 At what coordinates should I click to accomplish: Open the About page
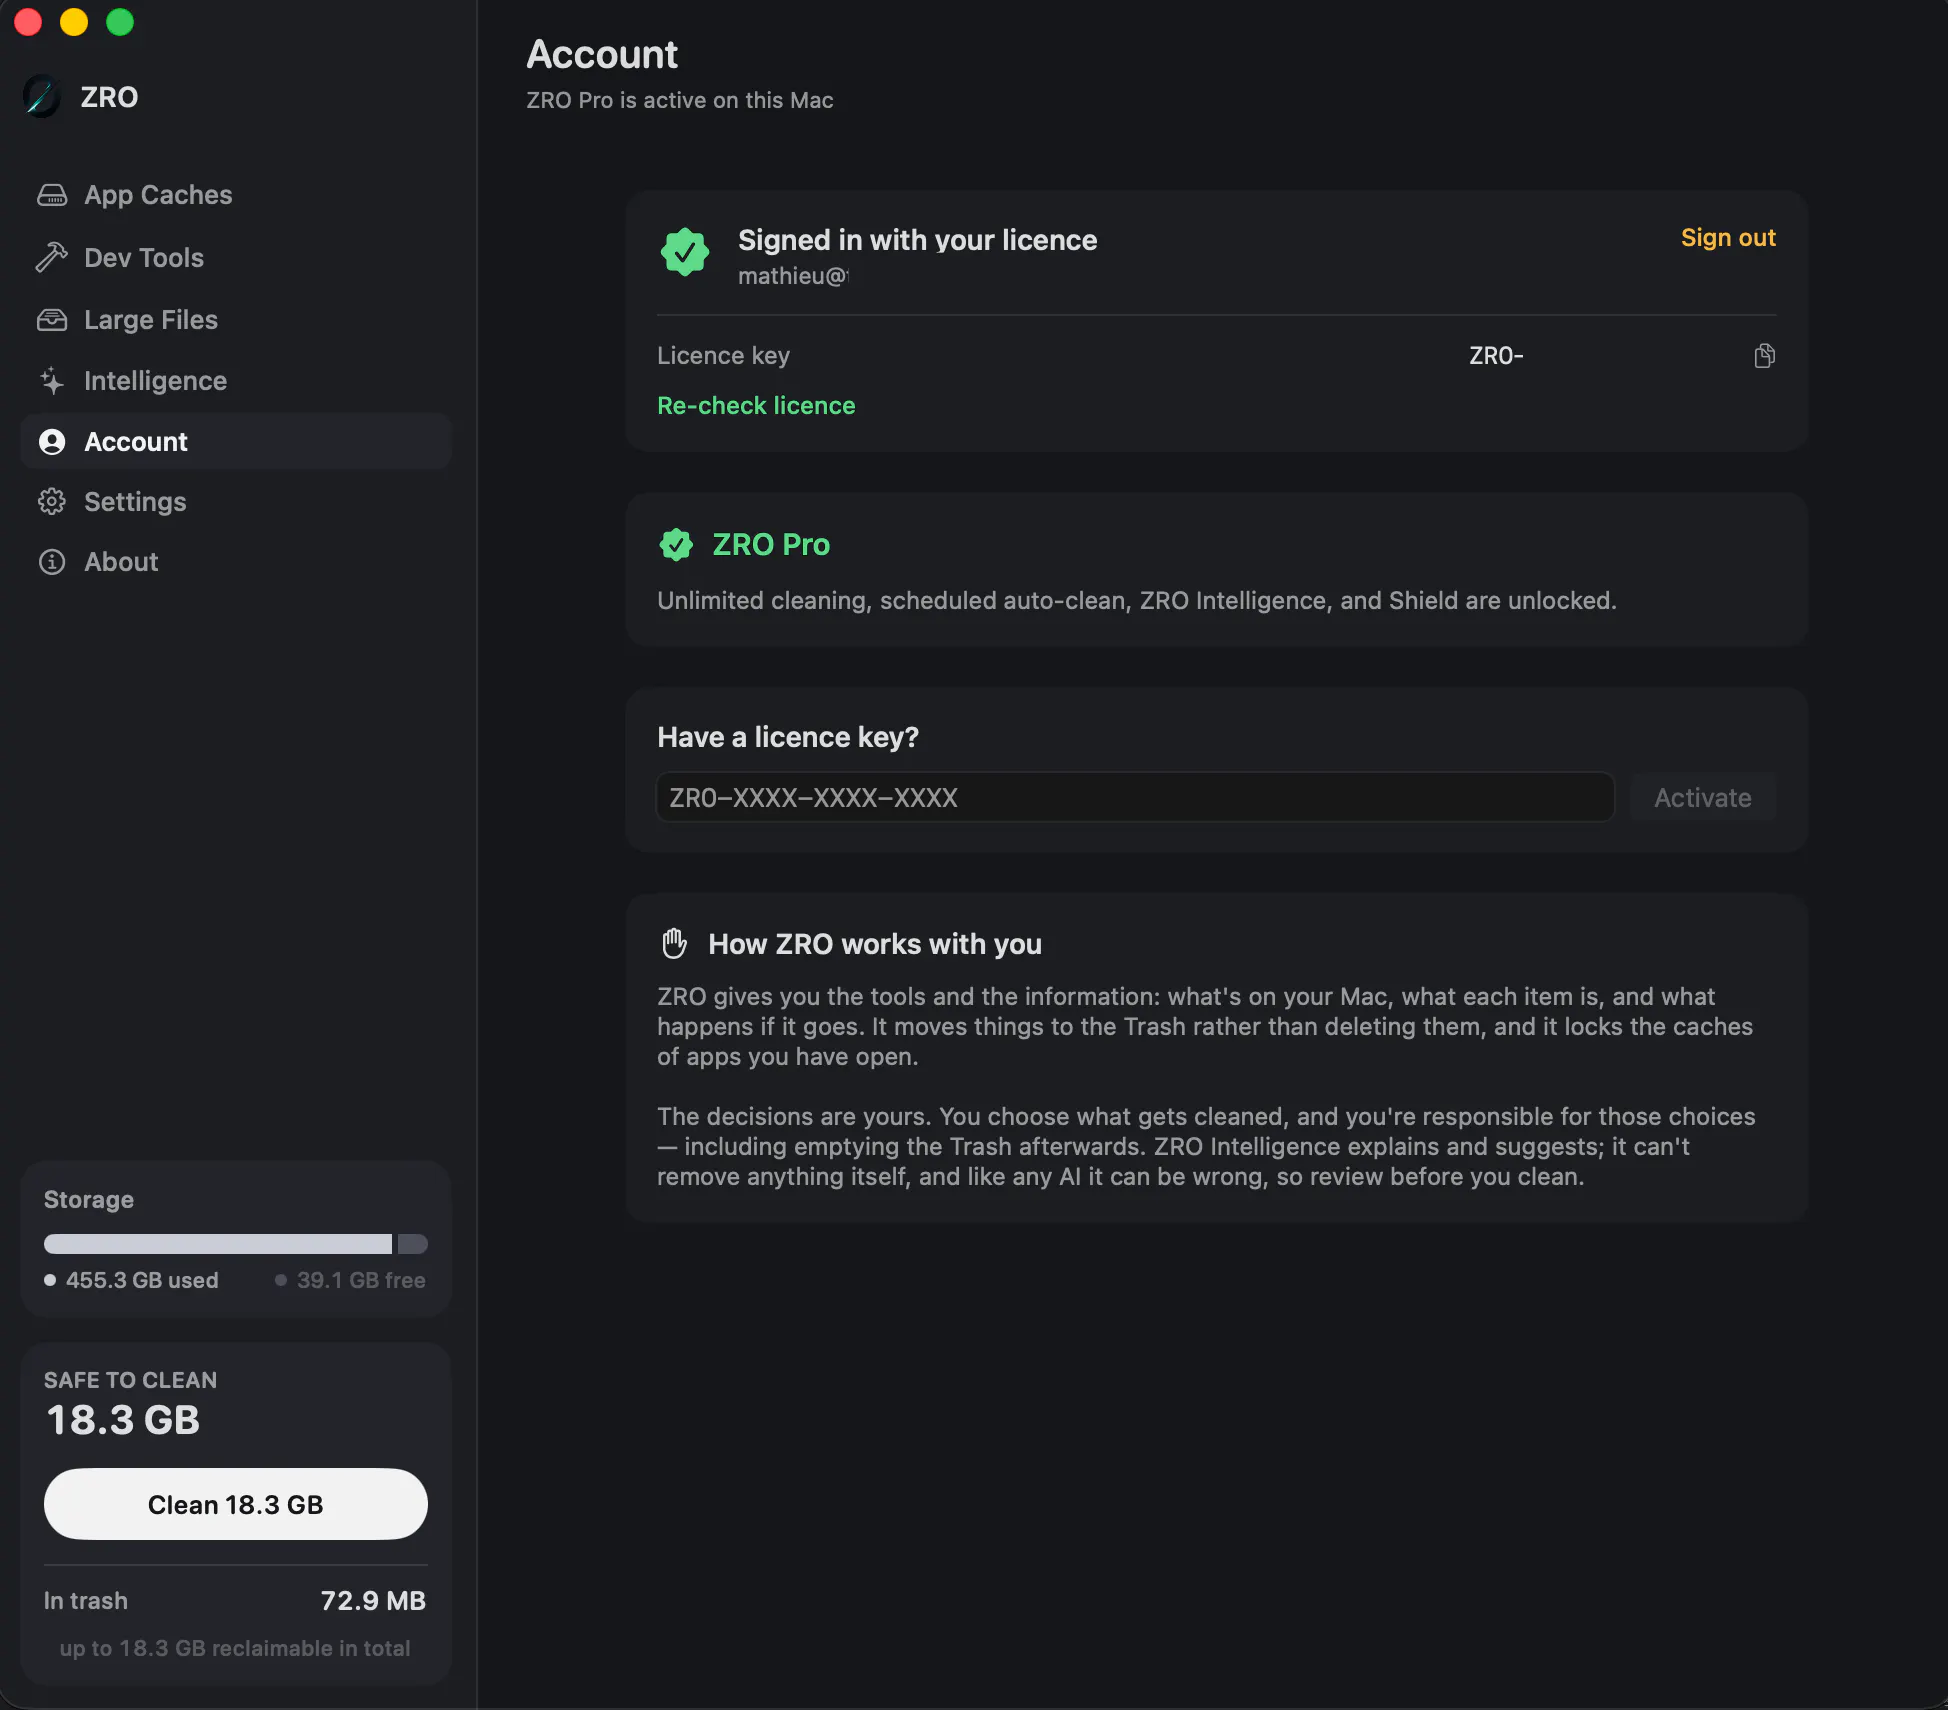tap(236, 562)
